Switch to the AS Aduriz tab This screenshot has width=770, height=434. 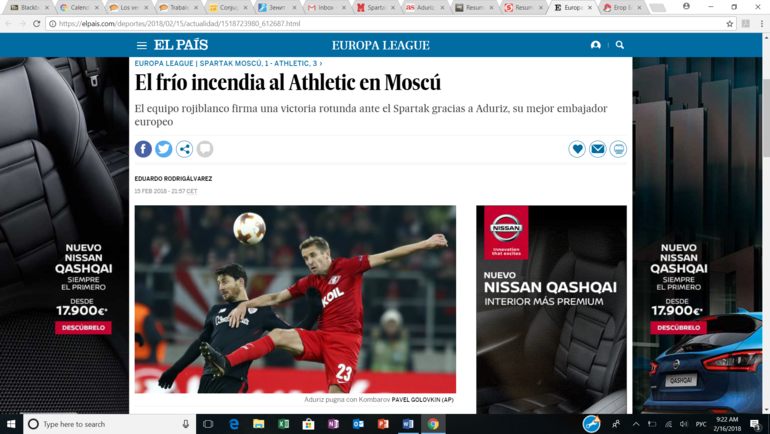click(424, 7)
